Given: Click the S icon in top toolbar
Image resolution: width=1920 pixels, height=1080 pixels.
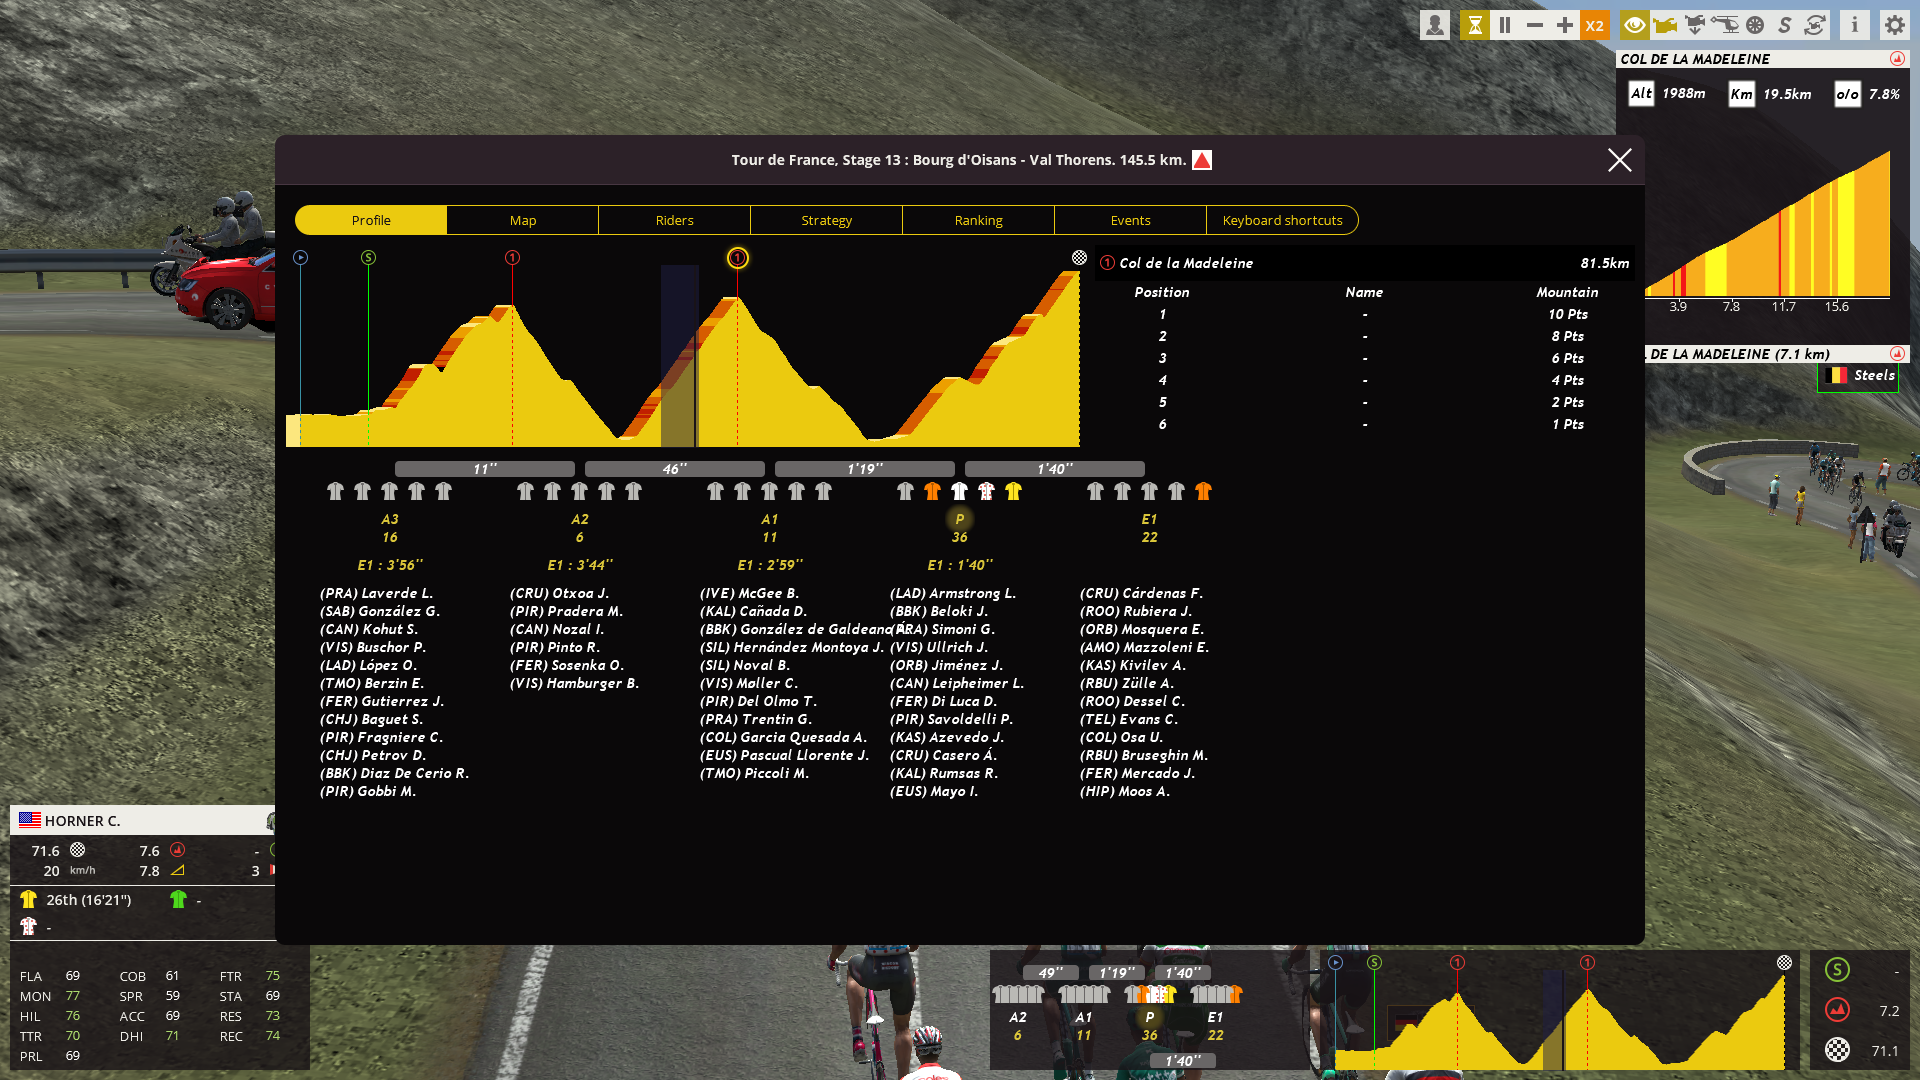Looking at the screenshot, I should [1785, 25].
